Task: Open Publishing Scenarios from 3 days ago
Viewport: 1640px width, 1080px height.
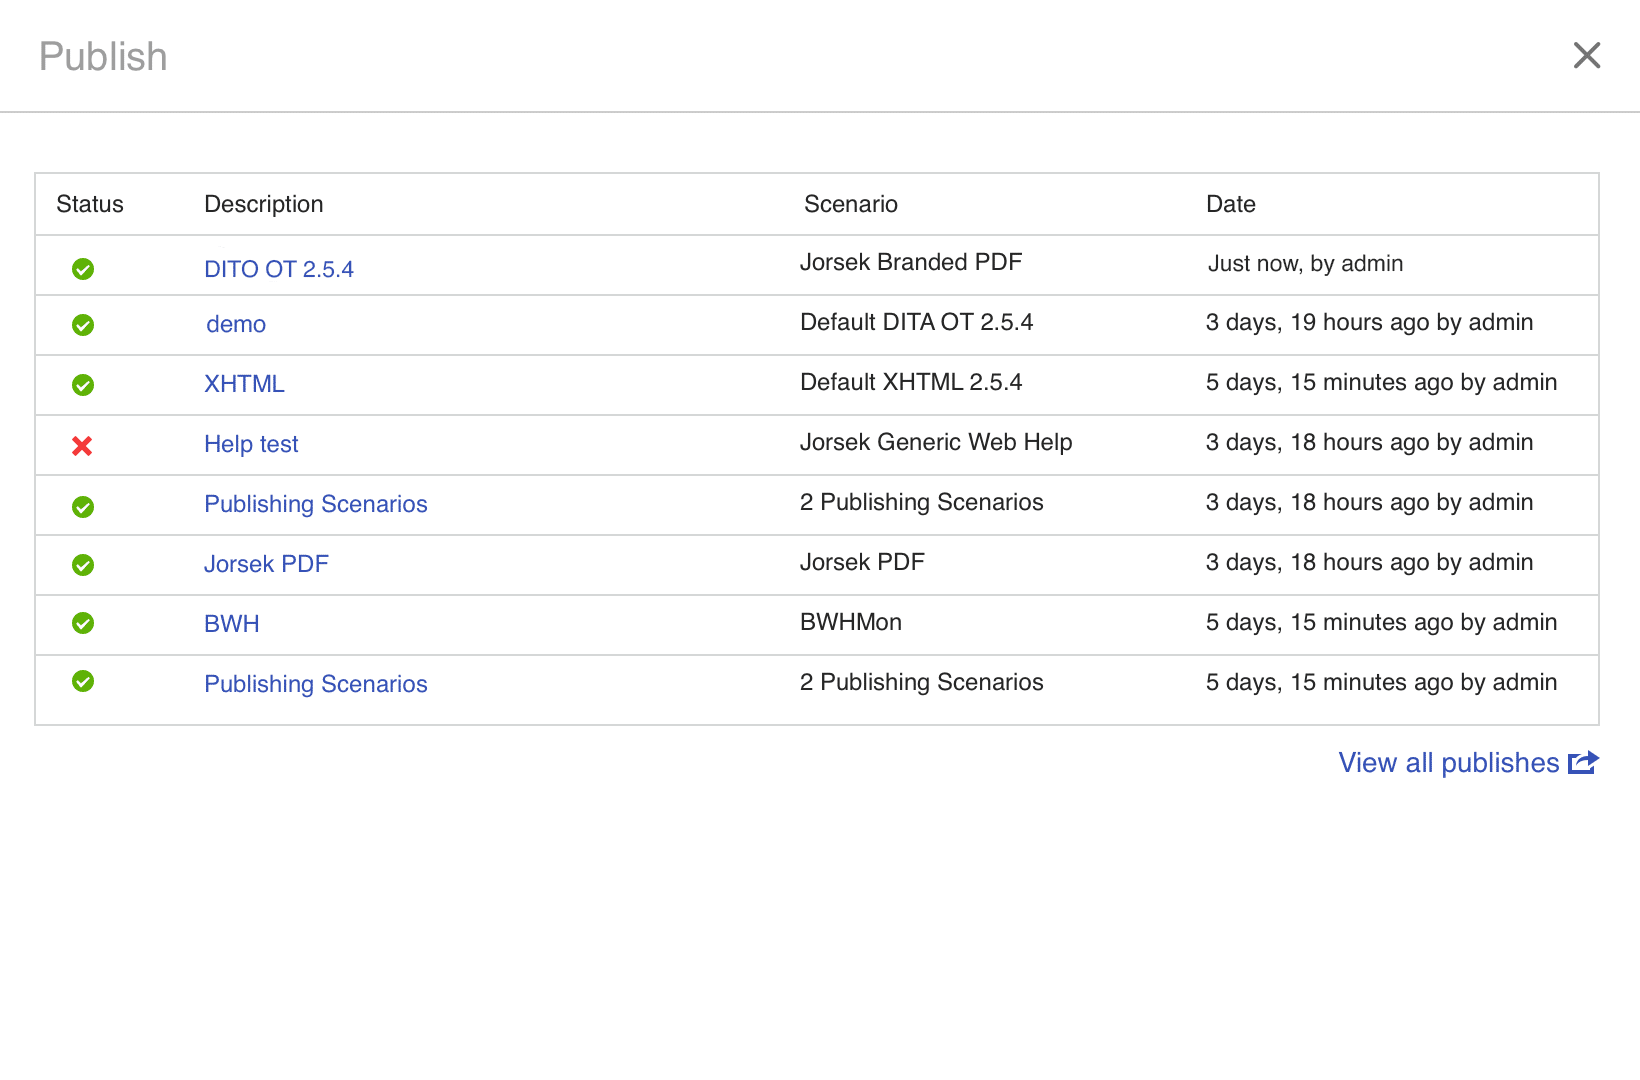Action: [316, 504]
